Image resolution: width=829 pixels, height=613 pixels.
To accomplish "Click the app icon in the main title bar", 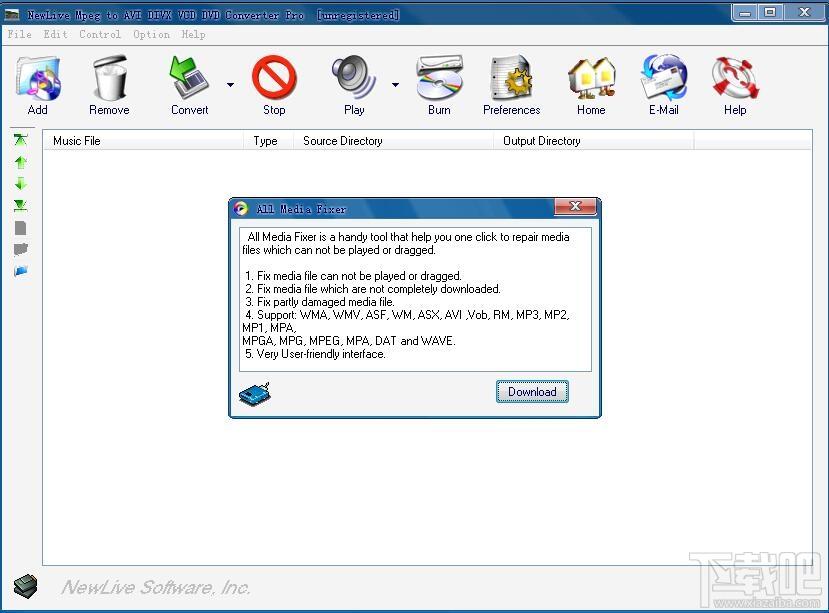I will 12,14.
